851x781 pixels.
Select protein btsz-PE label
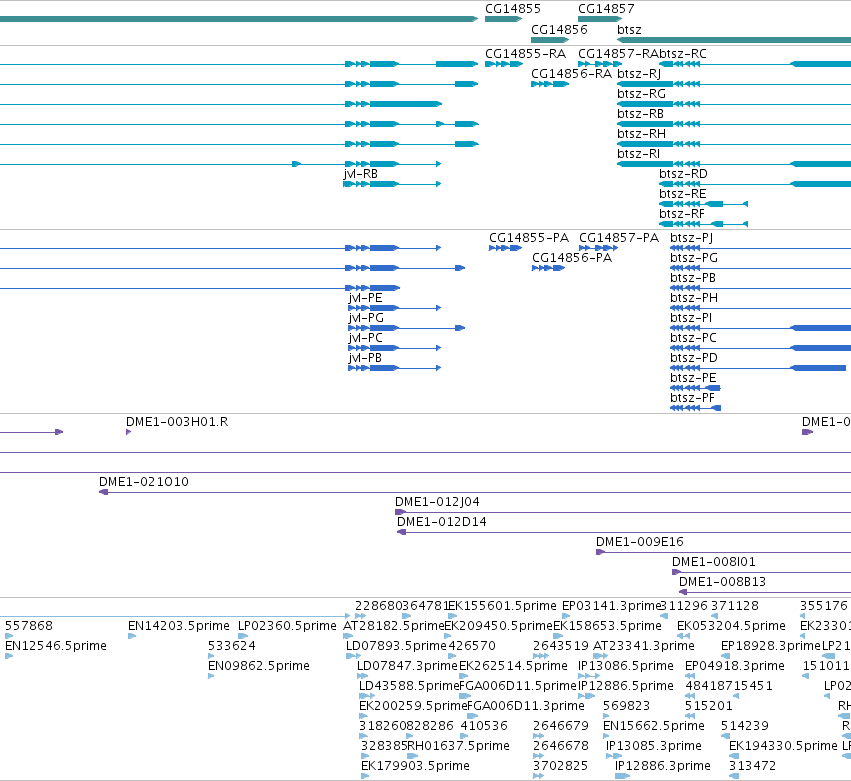click(x=694, y=379)
